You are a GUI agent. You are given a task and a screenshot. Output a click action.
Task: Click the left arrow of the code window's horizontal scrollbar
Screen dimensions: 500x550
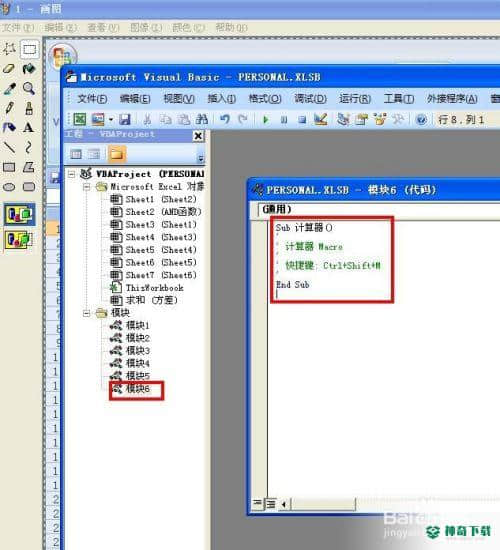(x=283, y=504)
